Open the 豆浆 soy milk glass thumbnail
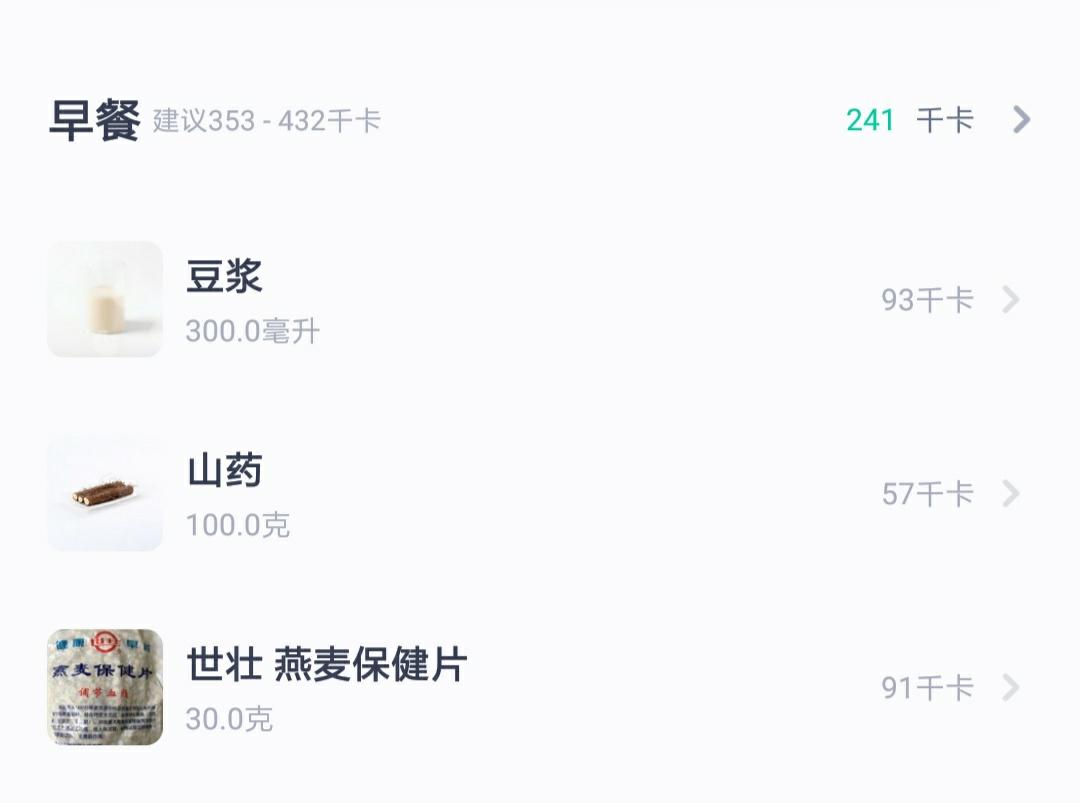 [105, 299]
